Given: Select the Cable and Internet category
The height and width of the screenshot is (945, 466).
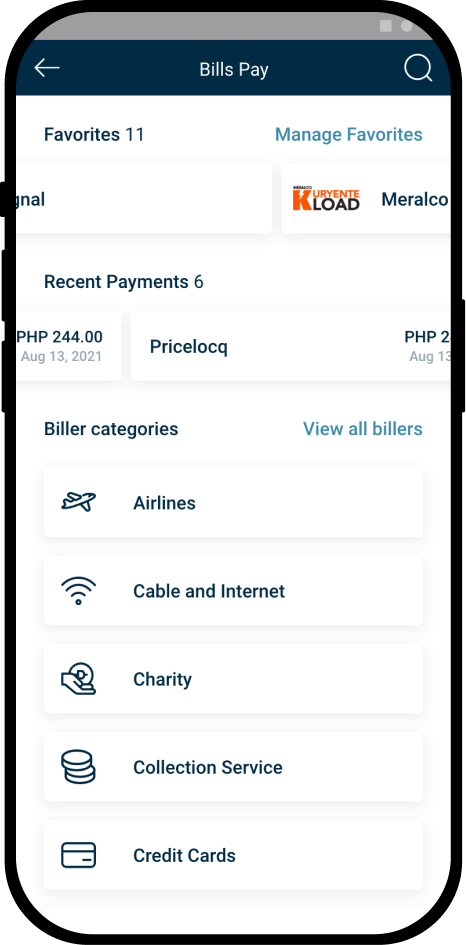Looking at the screenshot, I should [233, 591].
